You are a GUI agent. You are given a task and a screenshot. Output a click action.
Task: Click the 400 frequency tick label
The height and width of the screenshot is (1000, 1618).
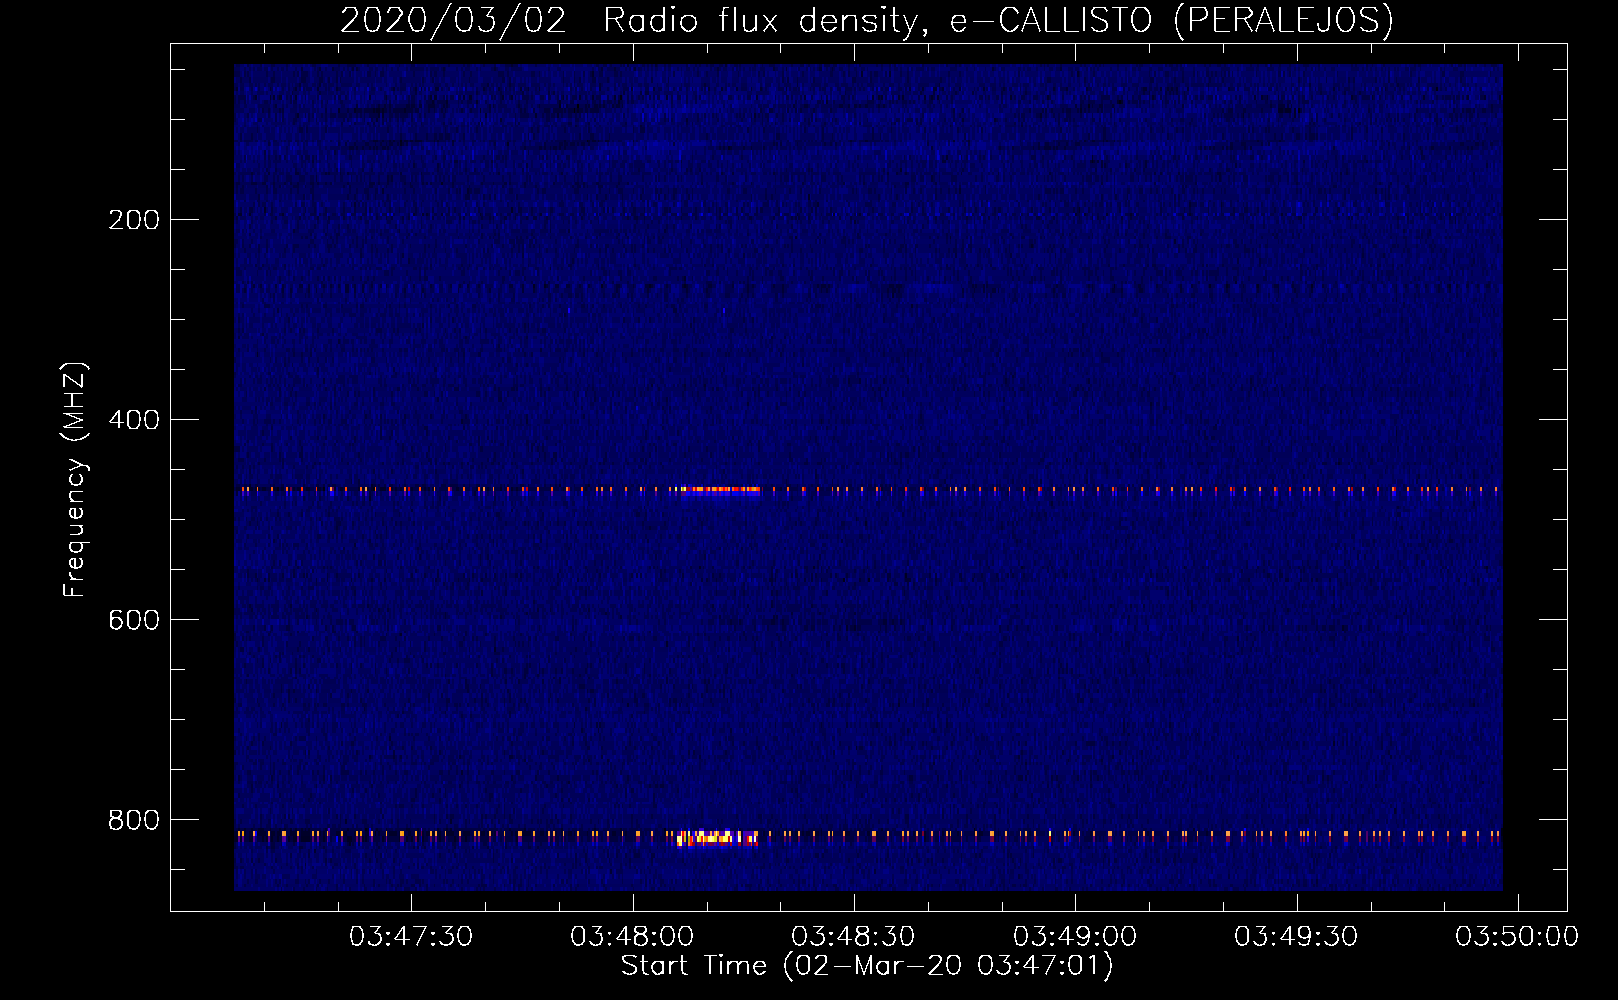tap(134, 420)
